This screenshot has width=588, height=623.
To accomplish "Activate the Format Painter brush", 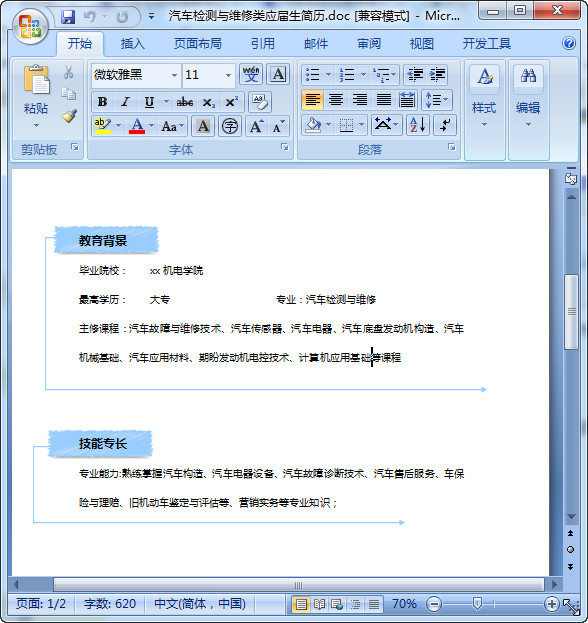I will tap(69, 116).
